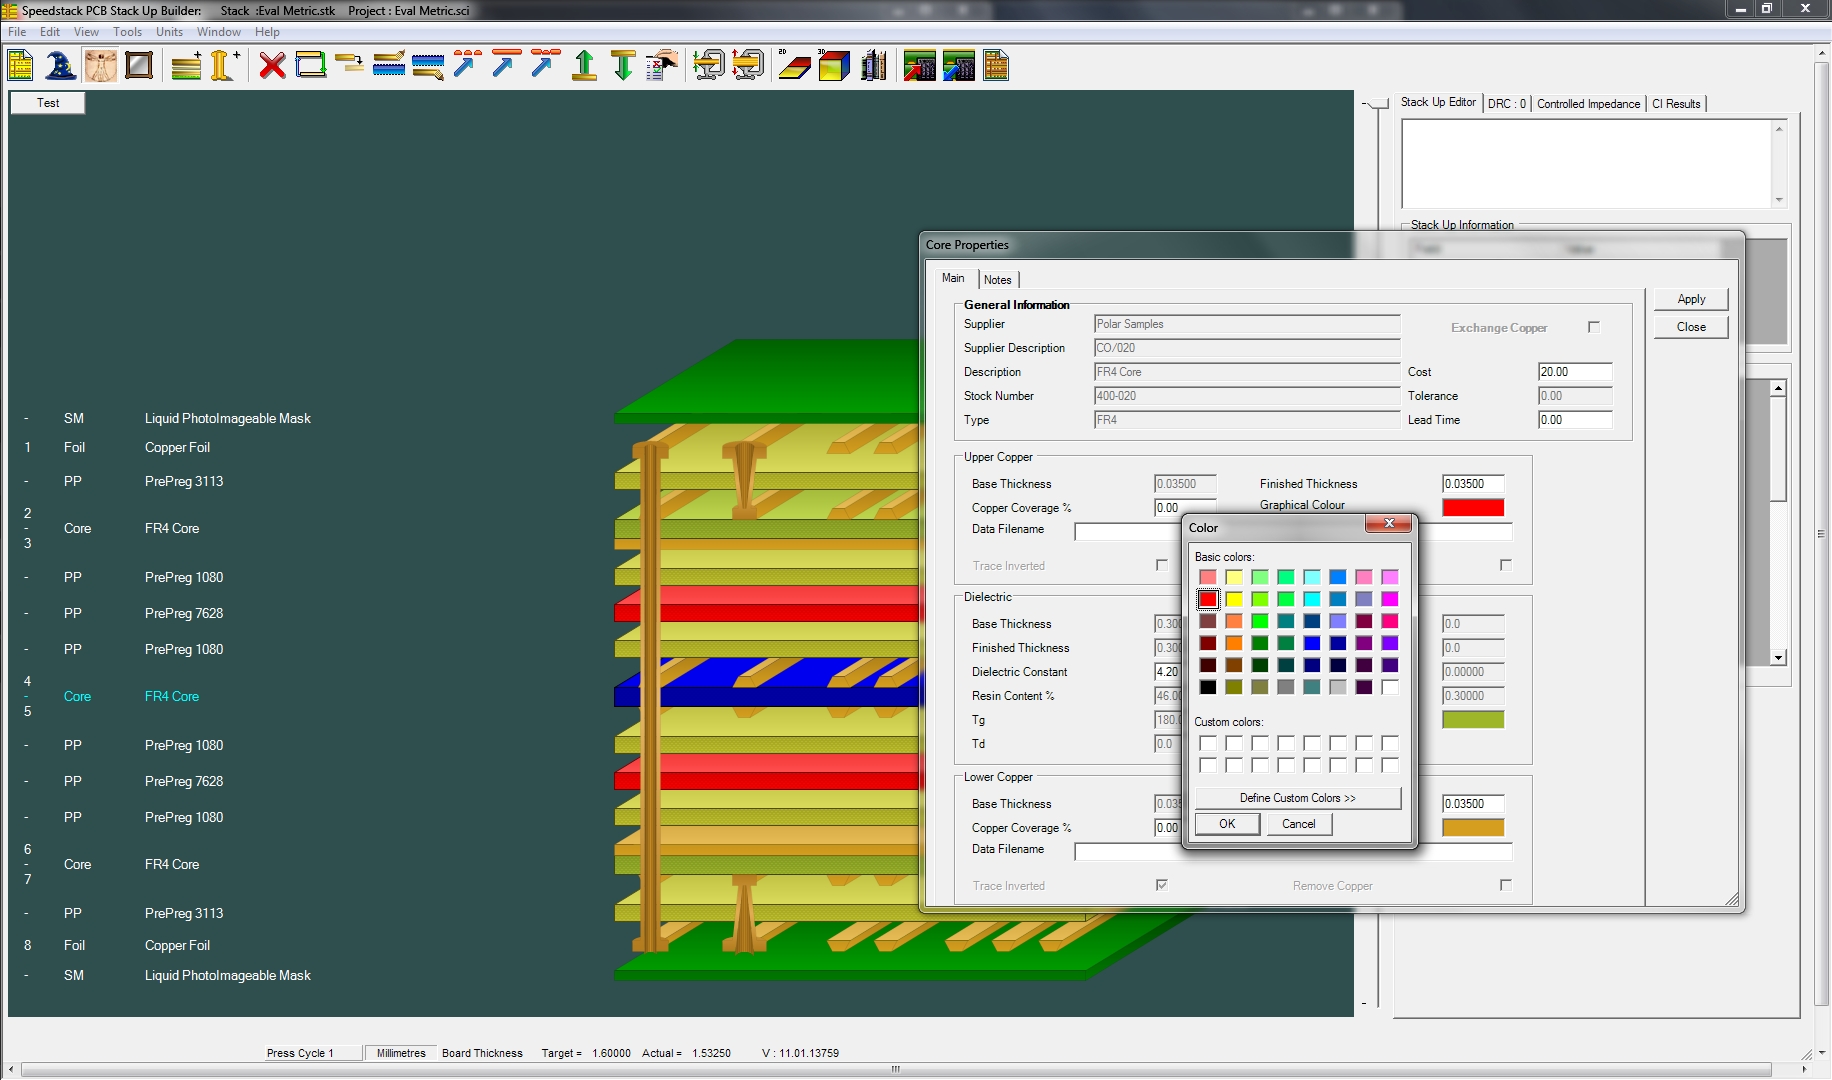This screenshot has height=1080, width=1832.
Task: Click the stack list scrollbar down arrow
Action: [x=1778, y=658]
